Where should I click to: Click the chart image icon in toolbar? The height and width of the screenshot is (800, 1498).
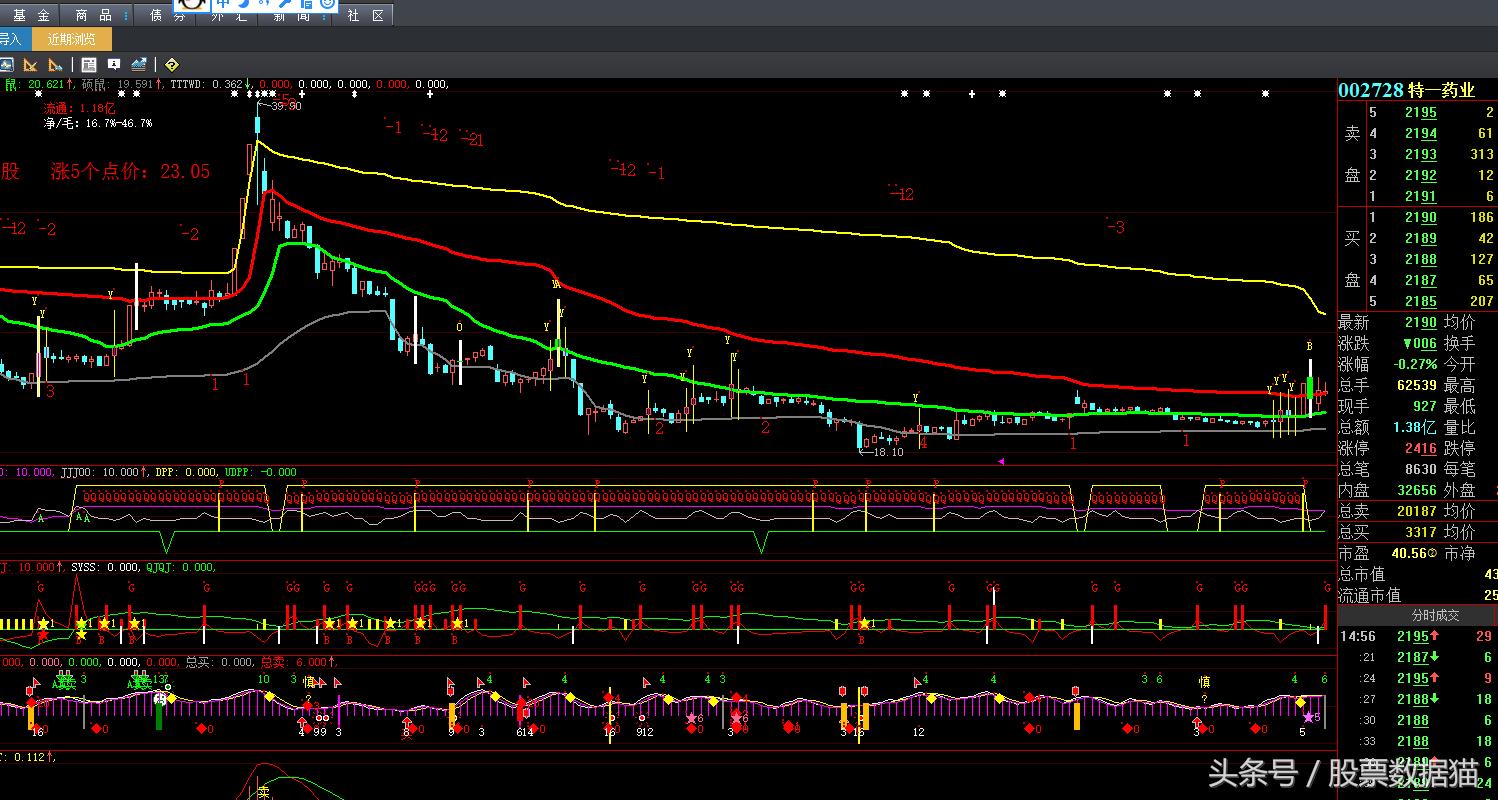[6, 65]
